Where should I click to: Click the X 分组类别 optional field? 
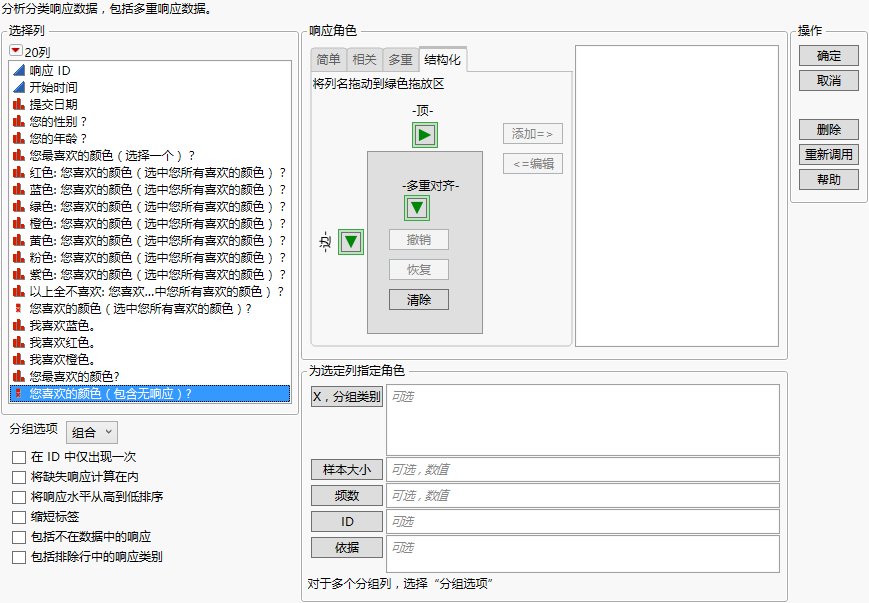(582, 420)
